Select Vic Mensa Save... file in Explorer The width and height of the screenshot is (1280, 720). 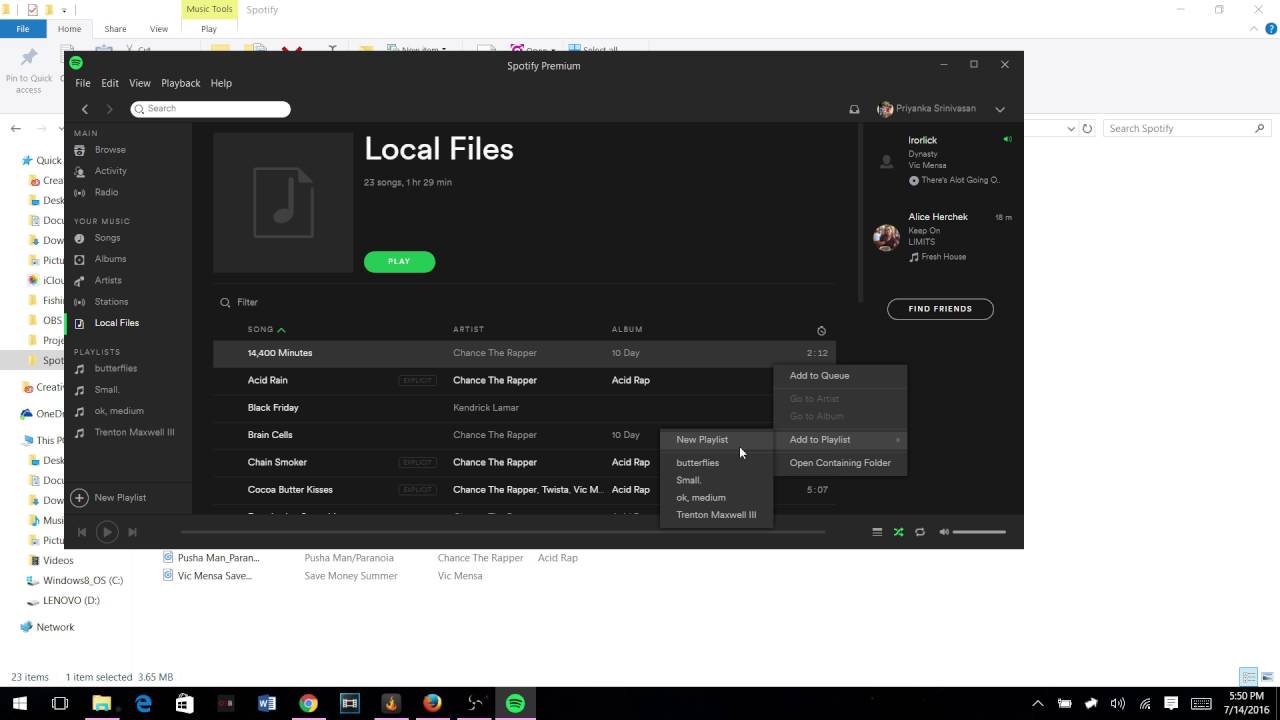click(x=214, y=576)
